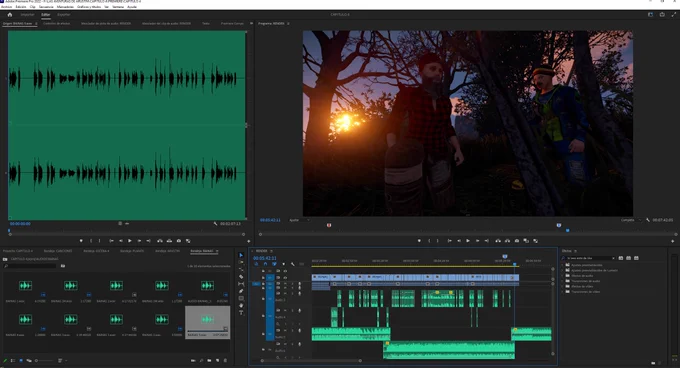This screenshot has width=680, height=368.
Task: Play the Program monitor sequence
Action: (468, 241)
